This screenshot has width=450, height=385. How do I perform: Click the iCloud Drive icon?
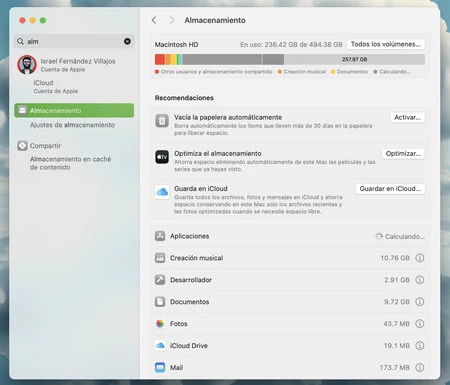point(160,346)
